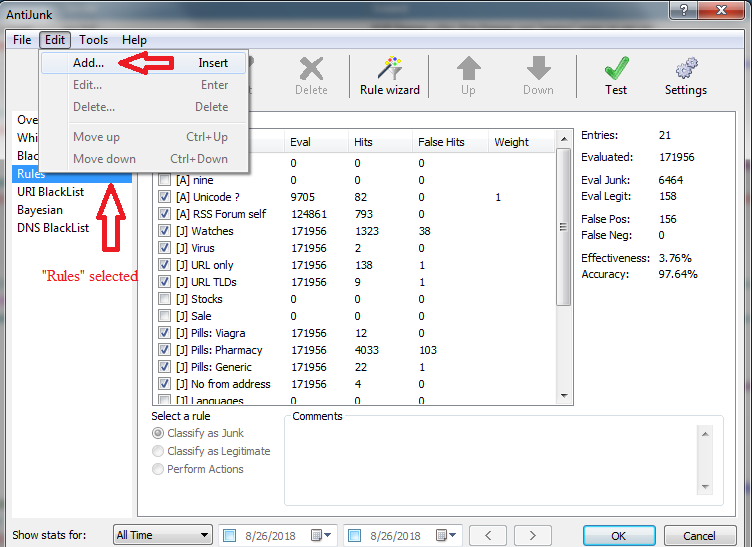This screenshot has height=547, width=752.
Task: Choose Move down in the Edit menu
Action: tap(143, 159)
